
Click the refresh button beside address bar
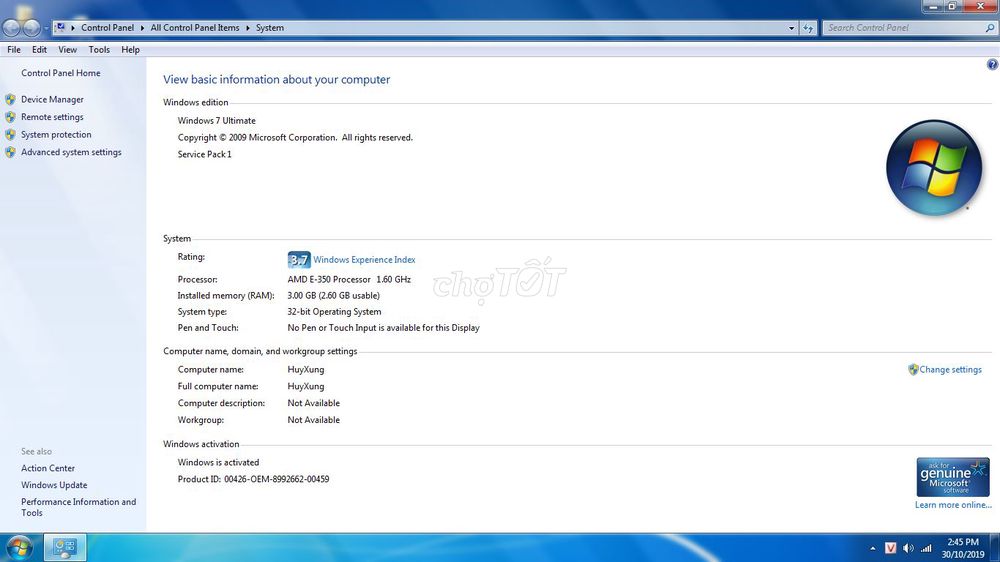(x=808, y=28)
